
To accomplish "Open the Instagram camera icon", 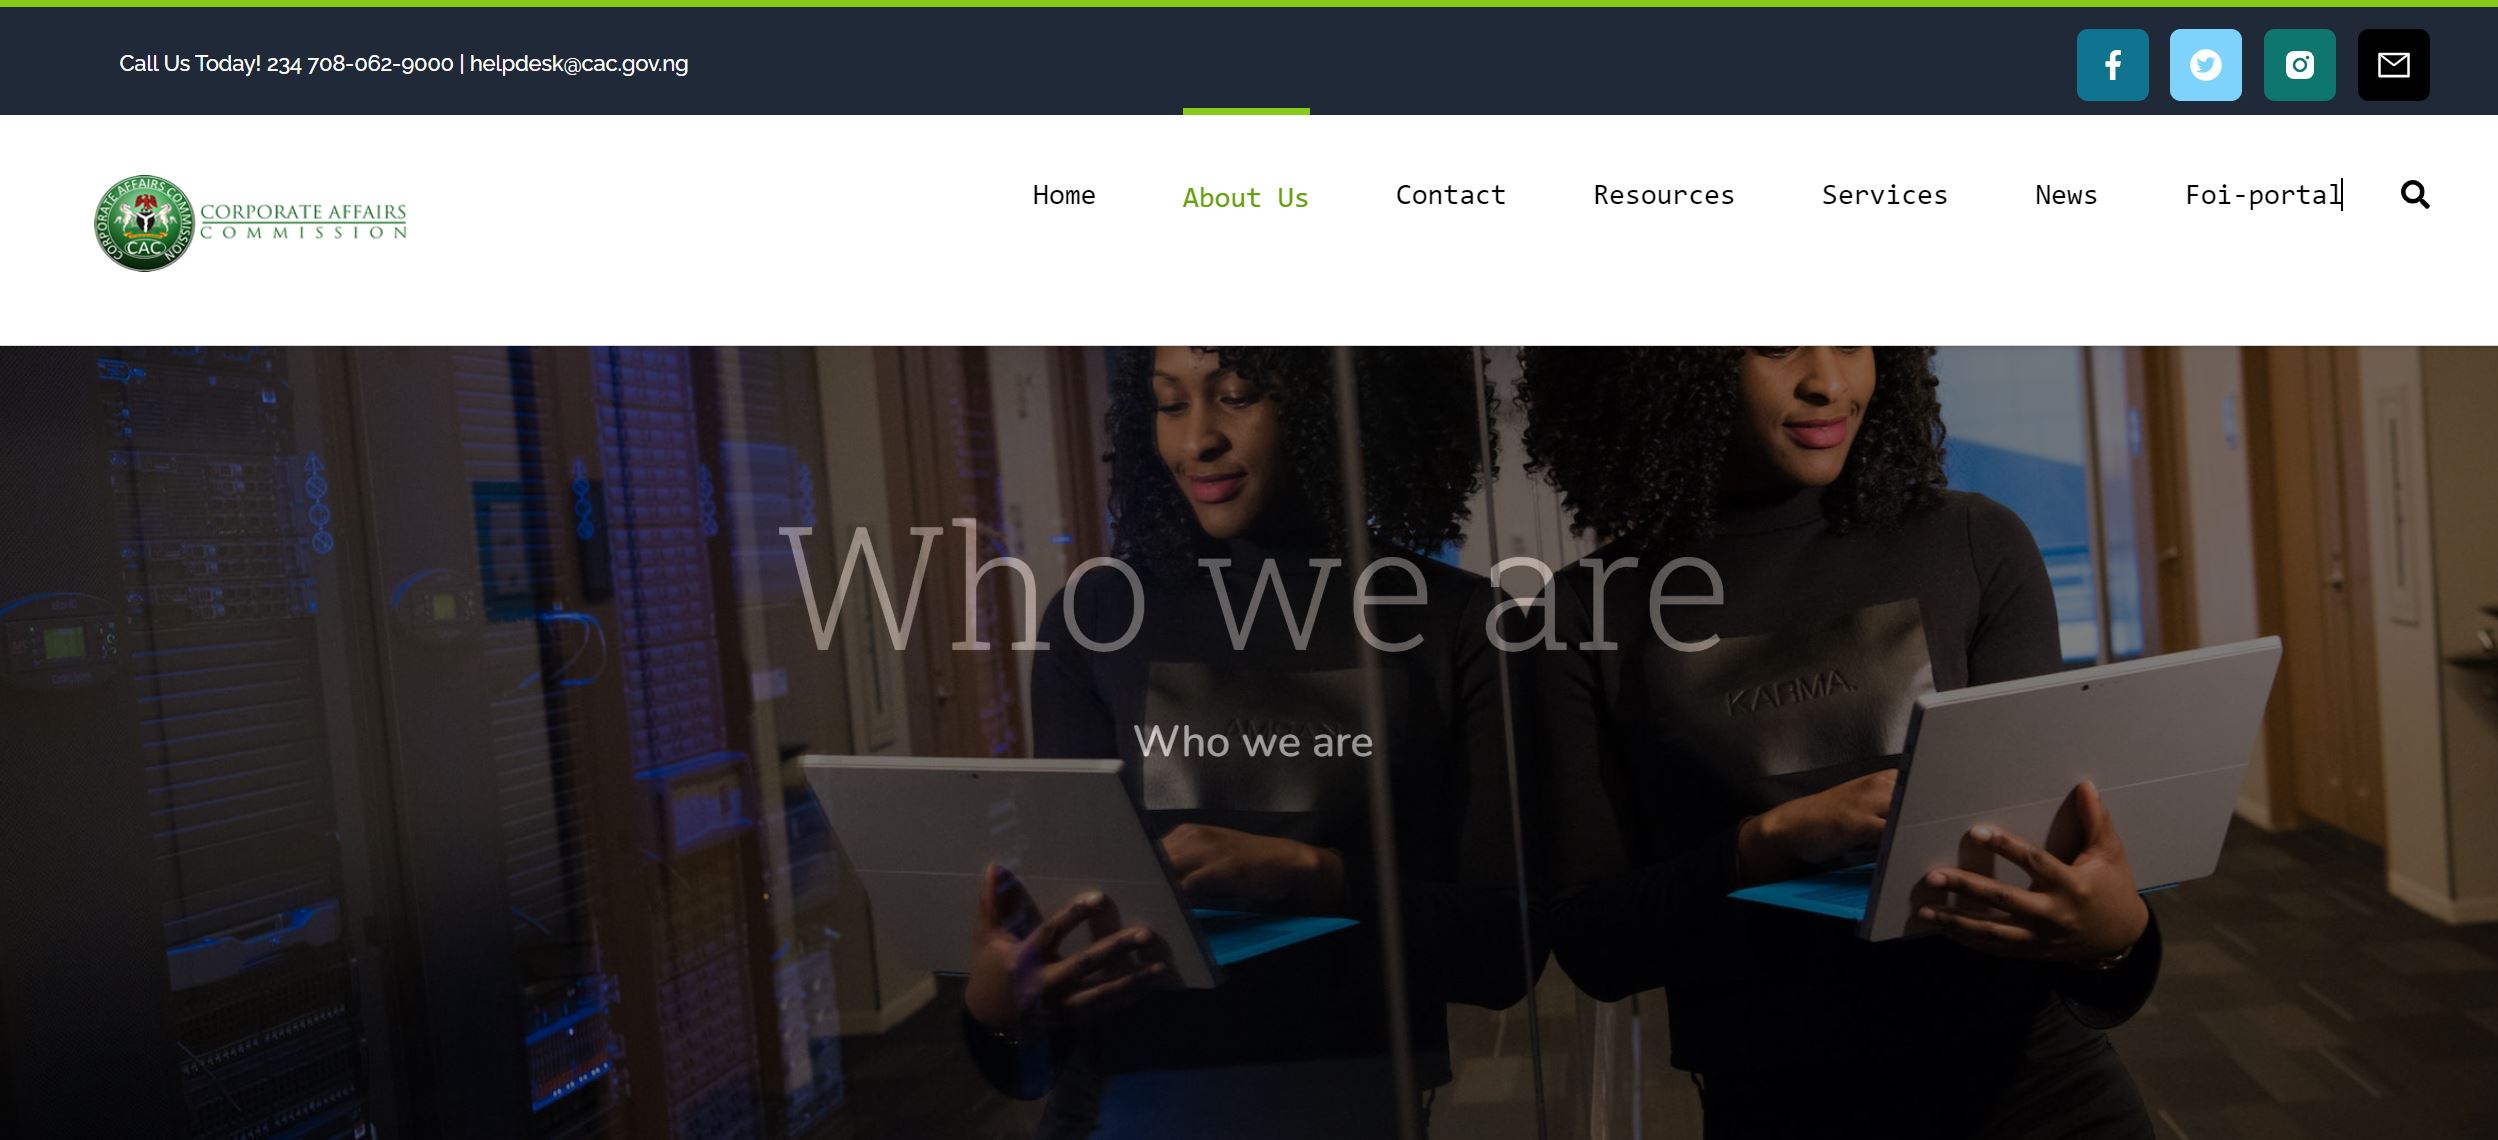I will click(2299, 65).
